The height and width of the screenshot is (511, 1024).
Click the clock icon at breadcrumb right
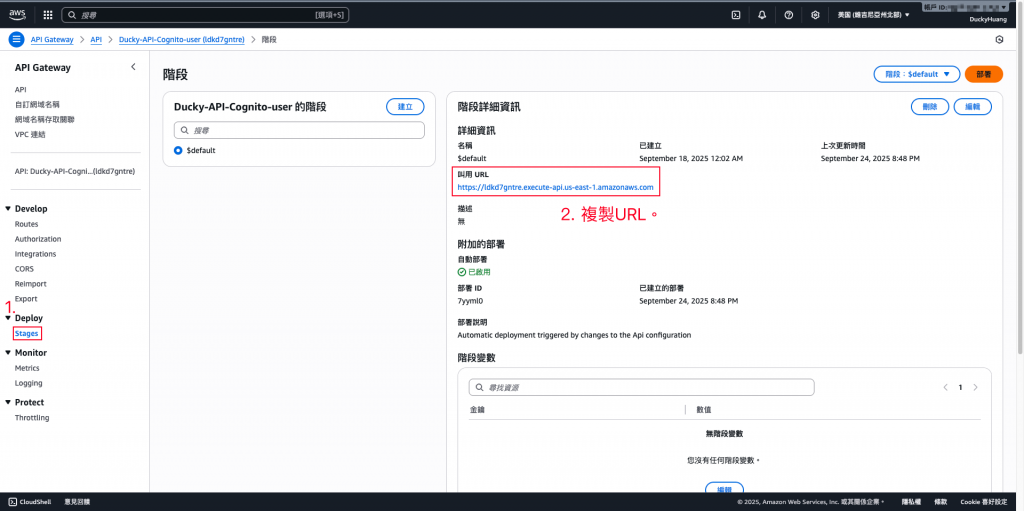pyautogui.click(x=999, y=39)
